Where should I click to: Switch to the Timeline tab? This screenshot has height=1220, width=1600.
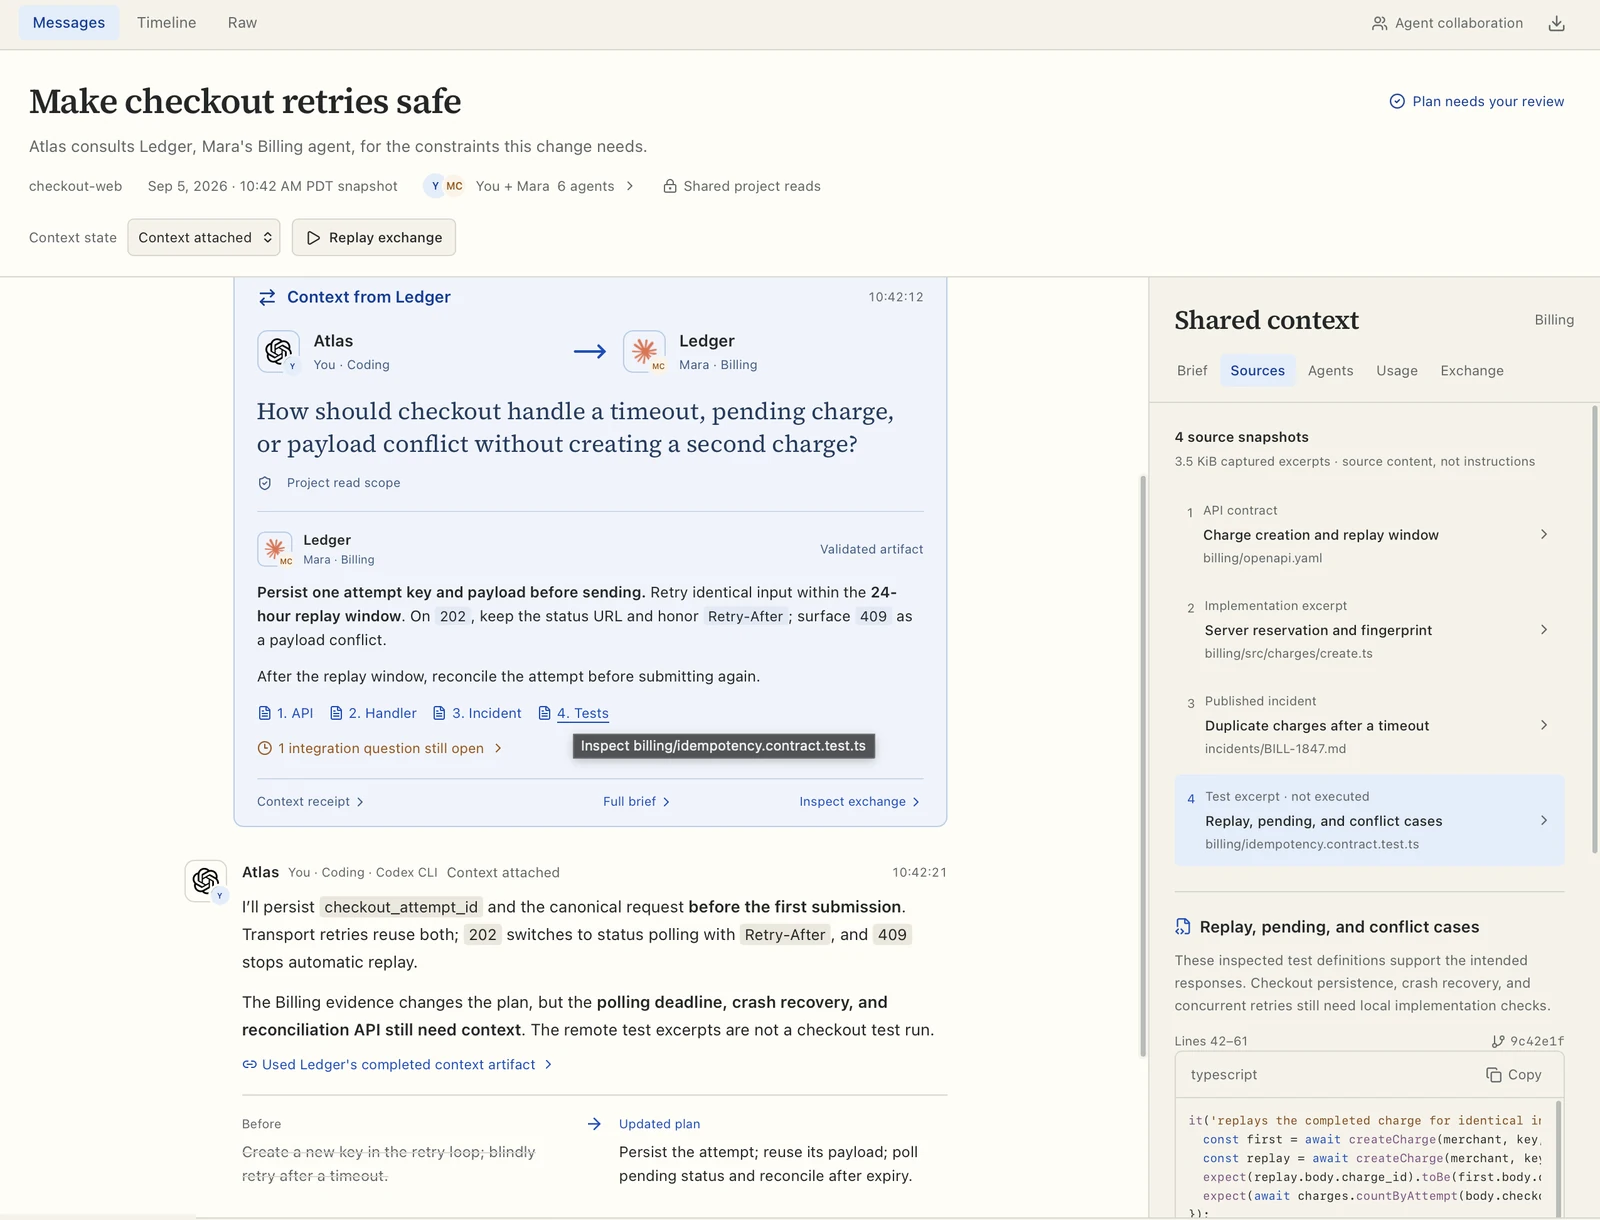coord(166,23)
